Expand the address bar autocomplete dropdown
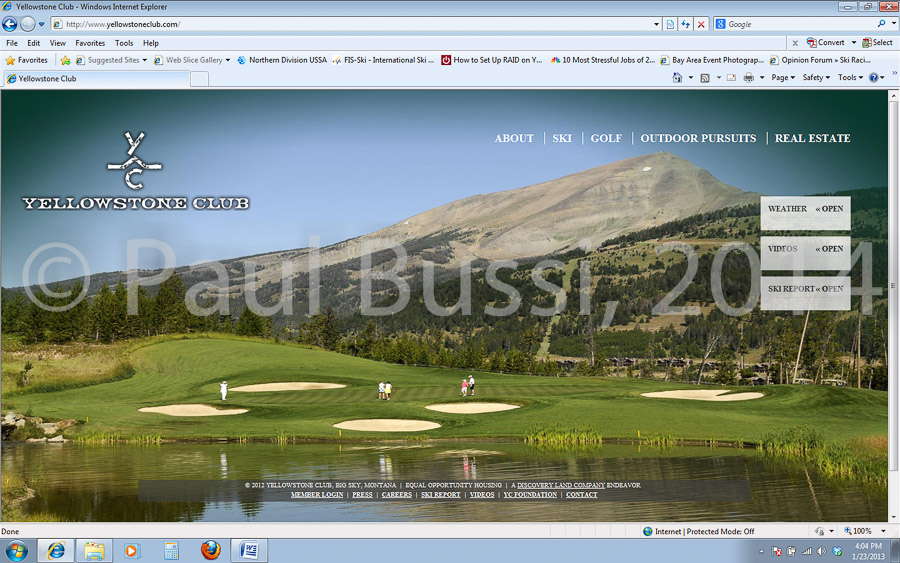The height and width of the screenshot is (563, 900). [656, 24]
